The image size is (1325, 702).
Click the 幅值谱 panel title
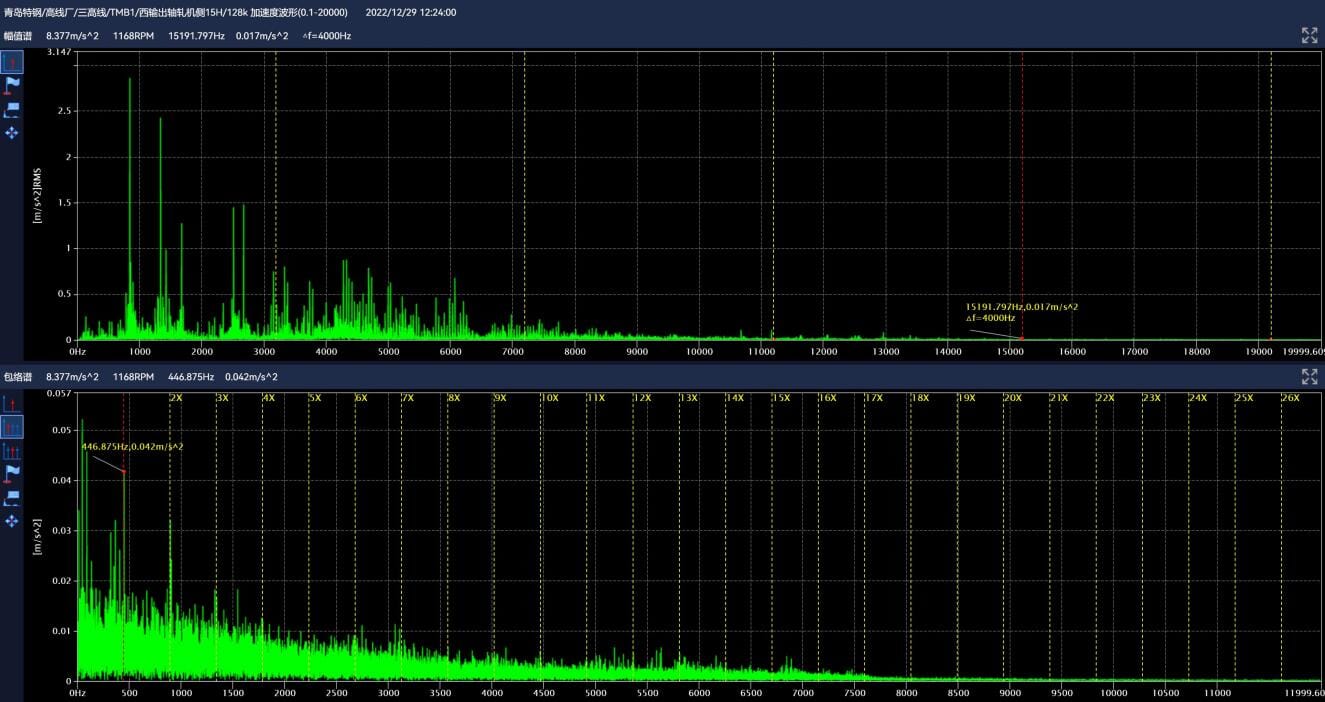(x=16, y=36)
